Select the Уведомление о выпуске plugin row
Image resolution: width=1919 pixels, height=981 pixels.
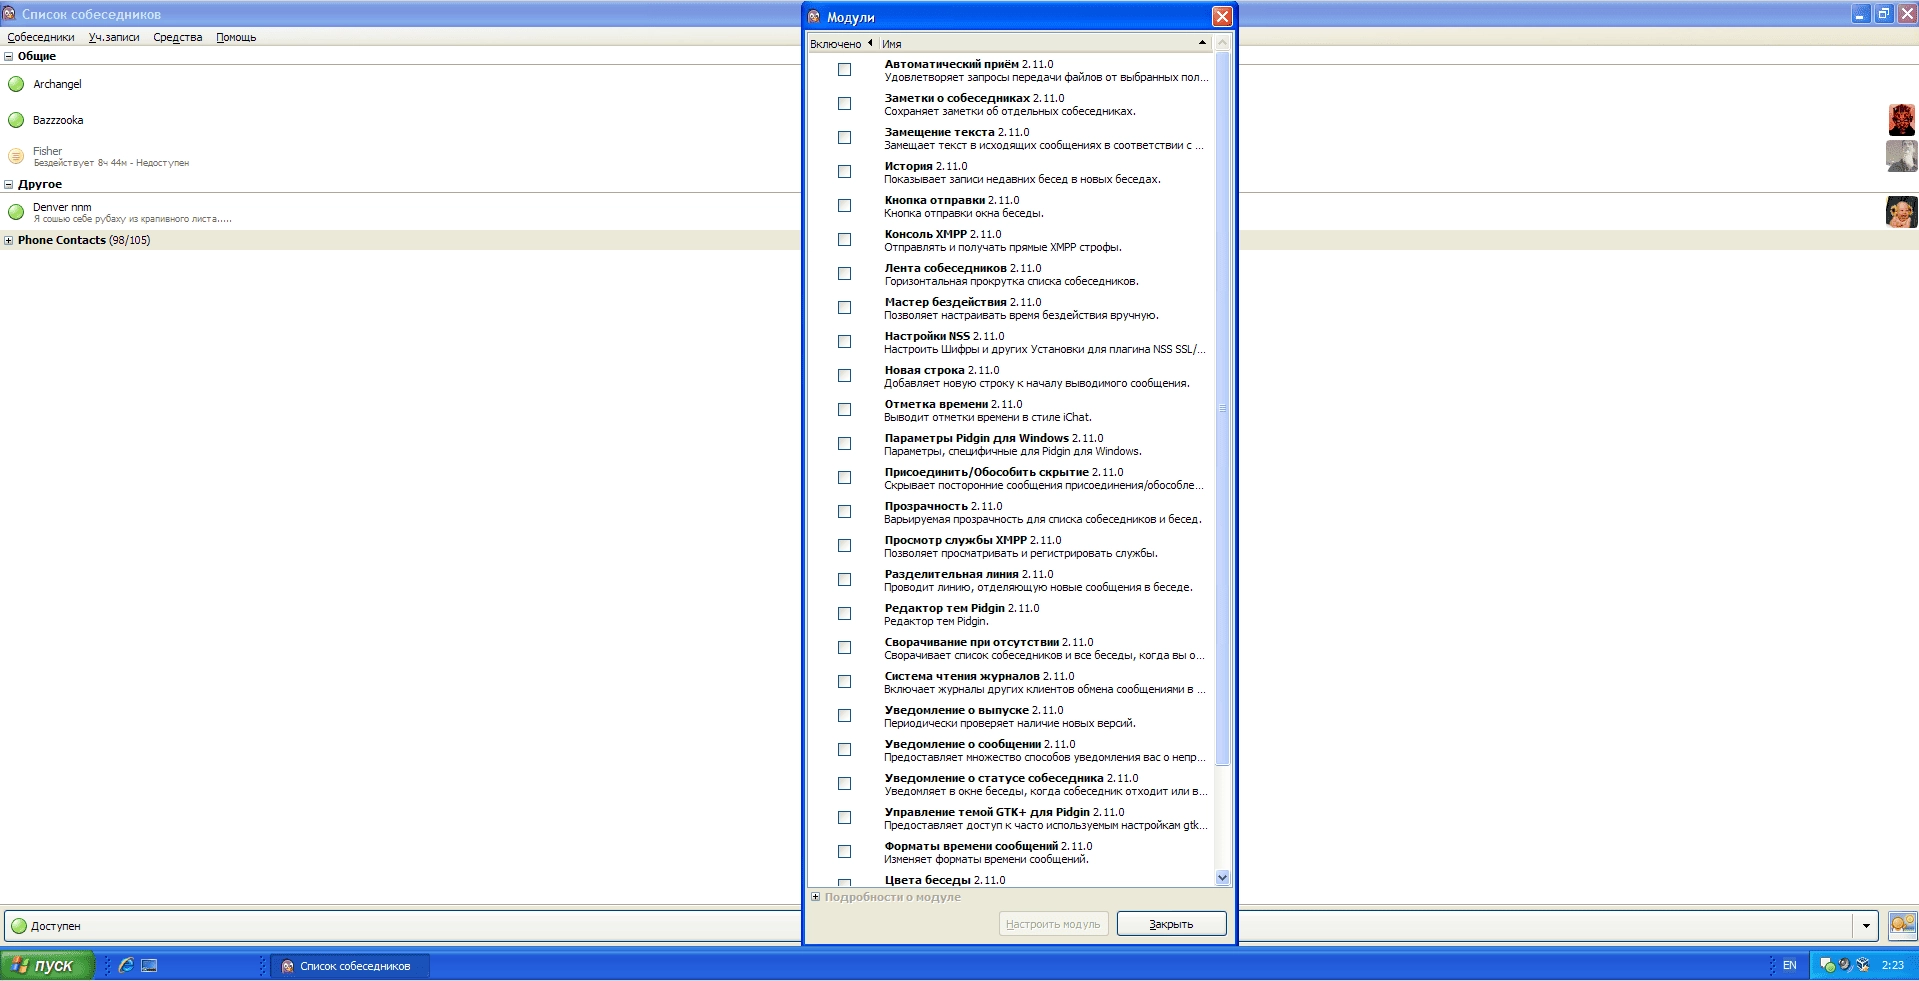(1010, 716)
